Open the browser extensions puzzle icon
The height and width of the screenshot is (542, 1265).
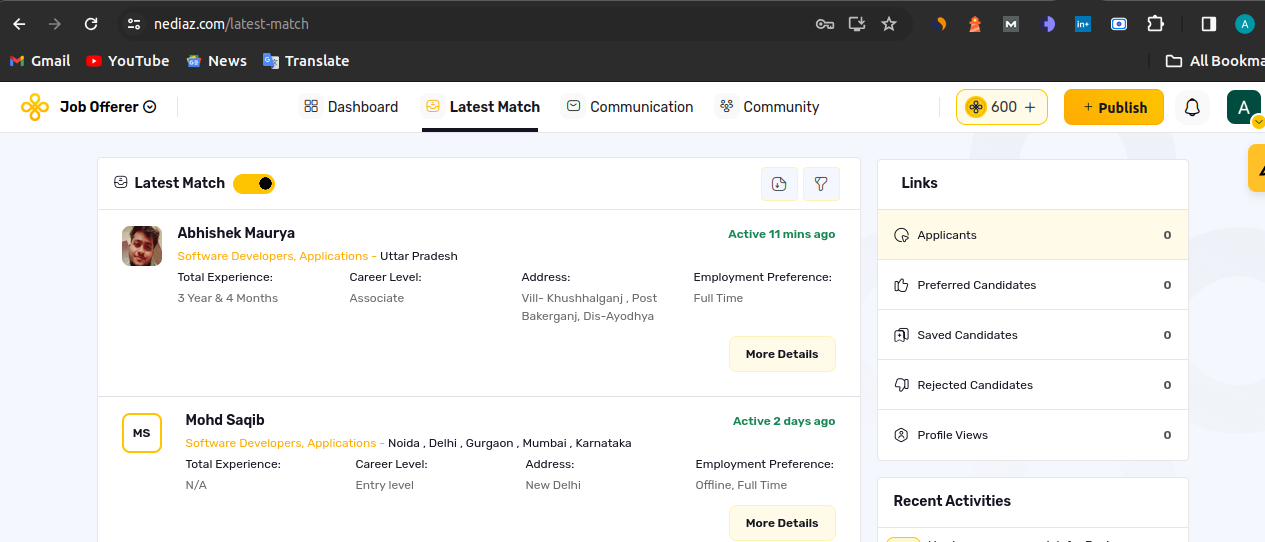pyautogui.click(x=1155, y=24)
